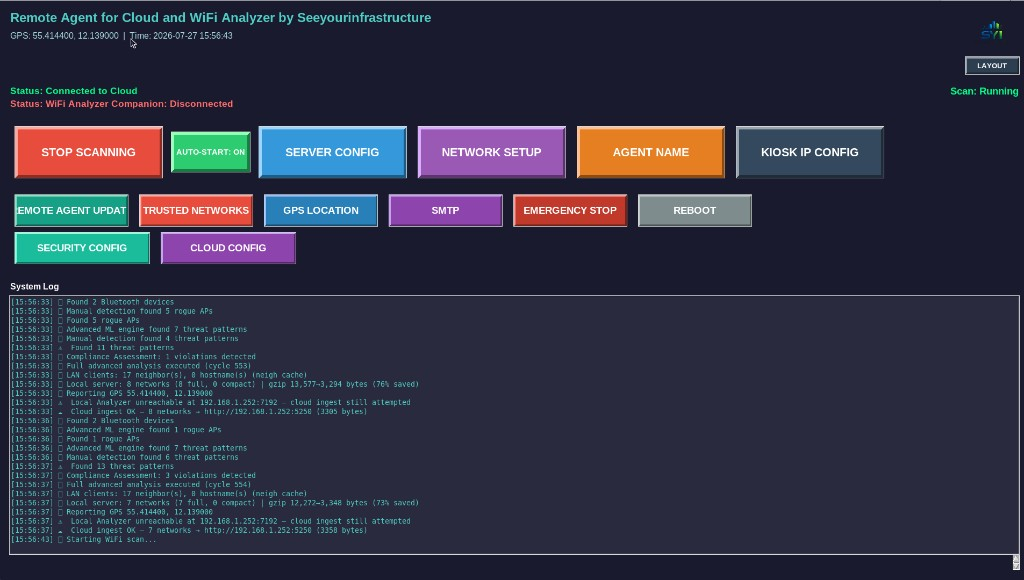This screenshot has width=1024, height=580.
Task: Click the SMTP button
Action: [x=445, y=210]
